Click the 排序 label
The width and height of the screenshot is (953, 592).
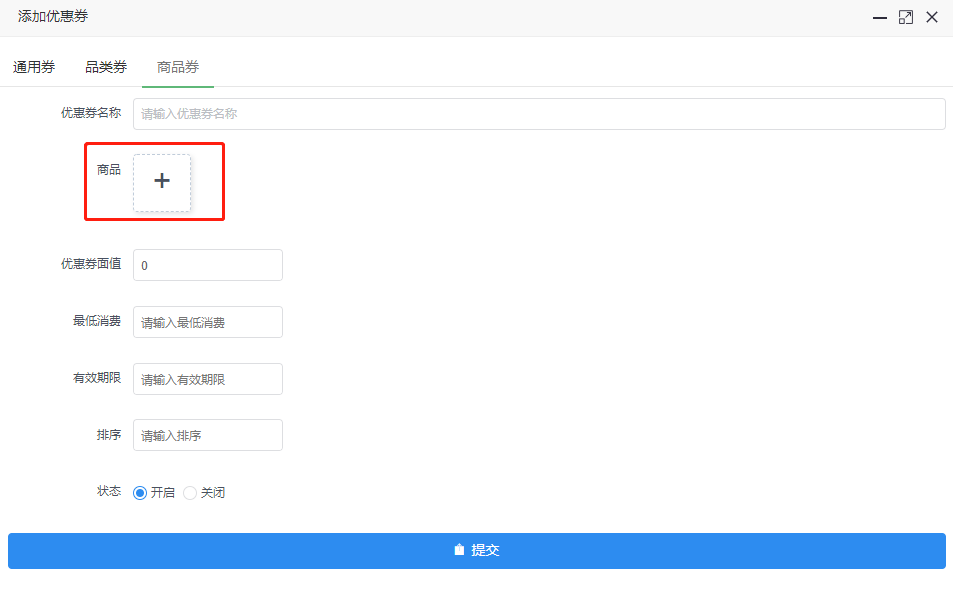click(109, 435)
